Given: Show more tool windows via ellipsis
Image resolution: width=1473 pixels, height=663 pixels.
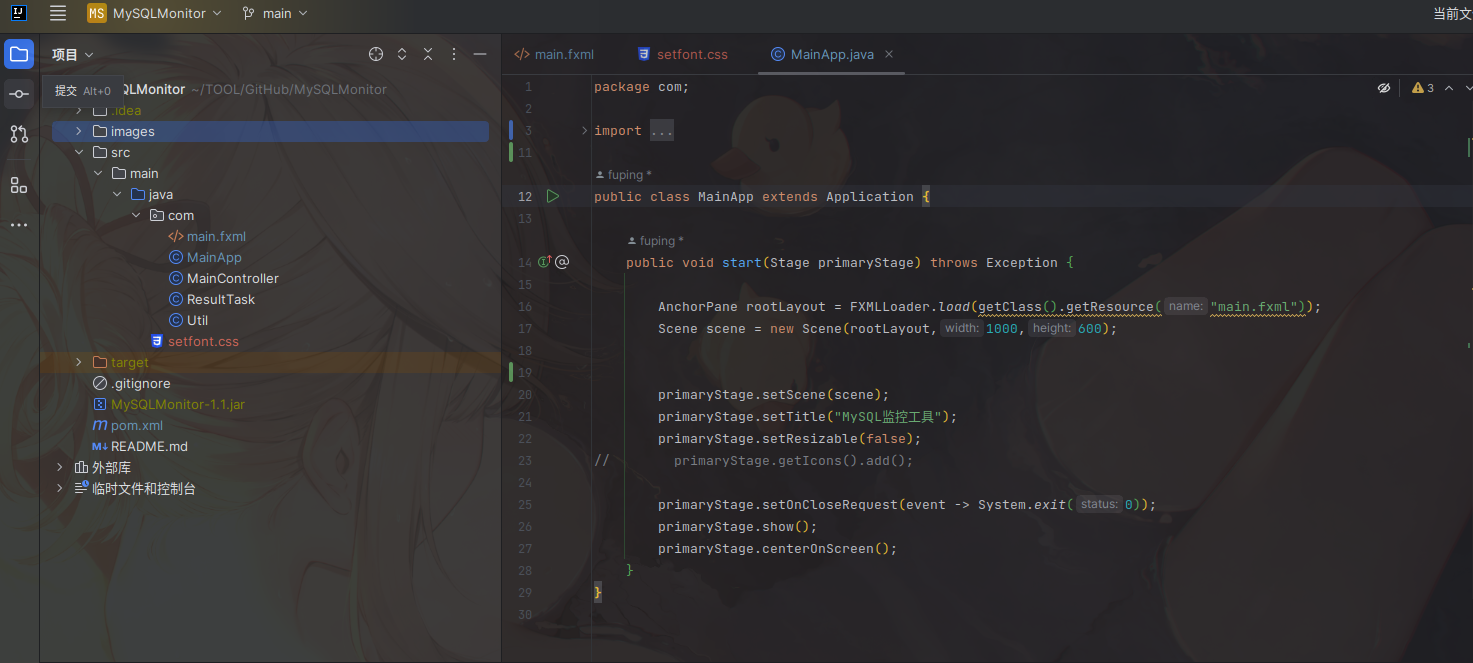Looking at the screenshot, I should (19, 225).
